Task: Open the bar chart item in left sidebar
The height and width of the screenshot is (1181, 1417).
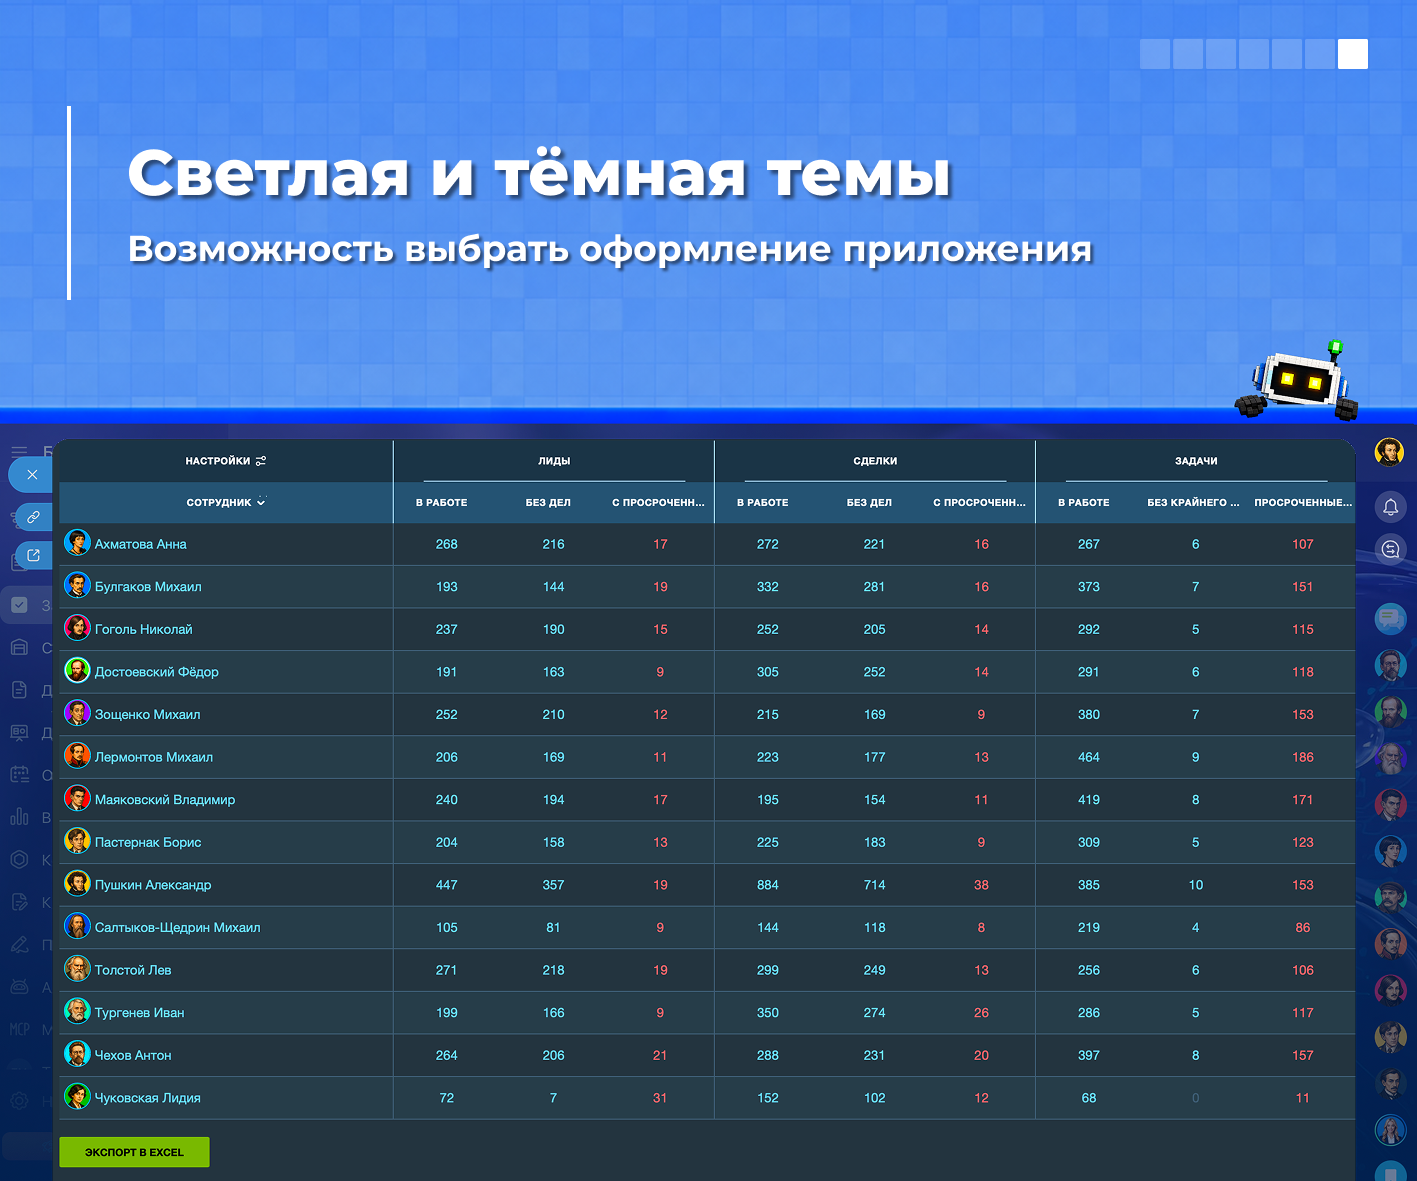Action: pos(19,817)
